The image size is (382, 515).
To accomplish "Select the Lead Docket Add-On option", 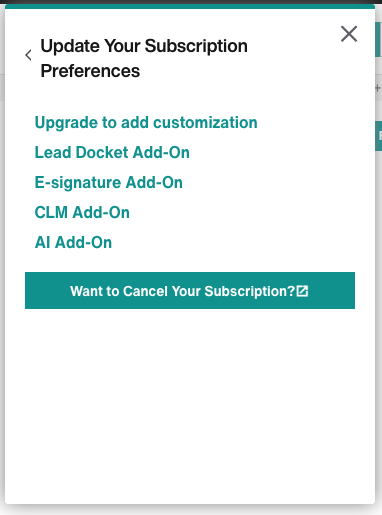I will (112, 152).
